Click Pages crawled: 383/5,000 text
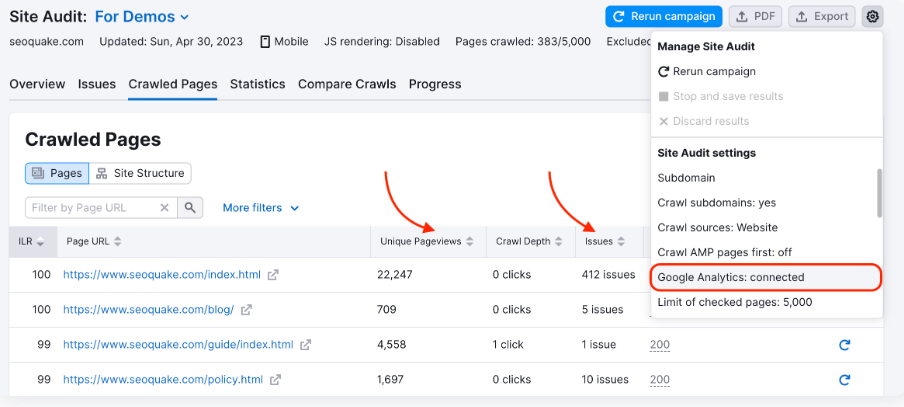 pos(523,42)
